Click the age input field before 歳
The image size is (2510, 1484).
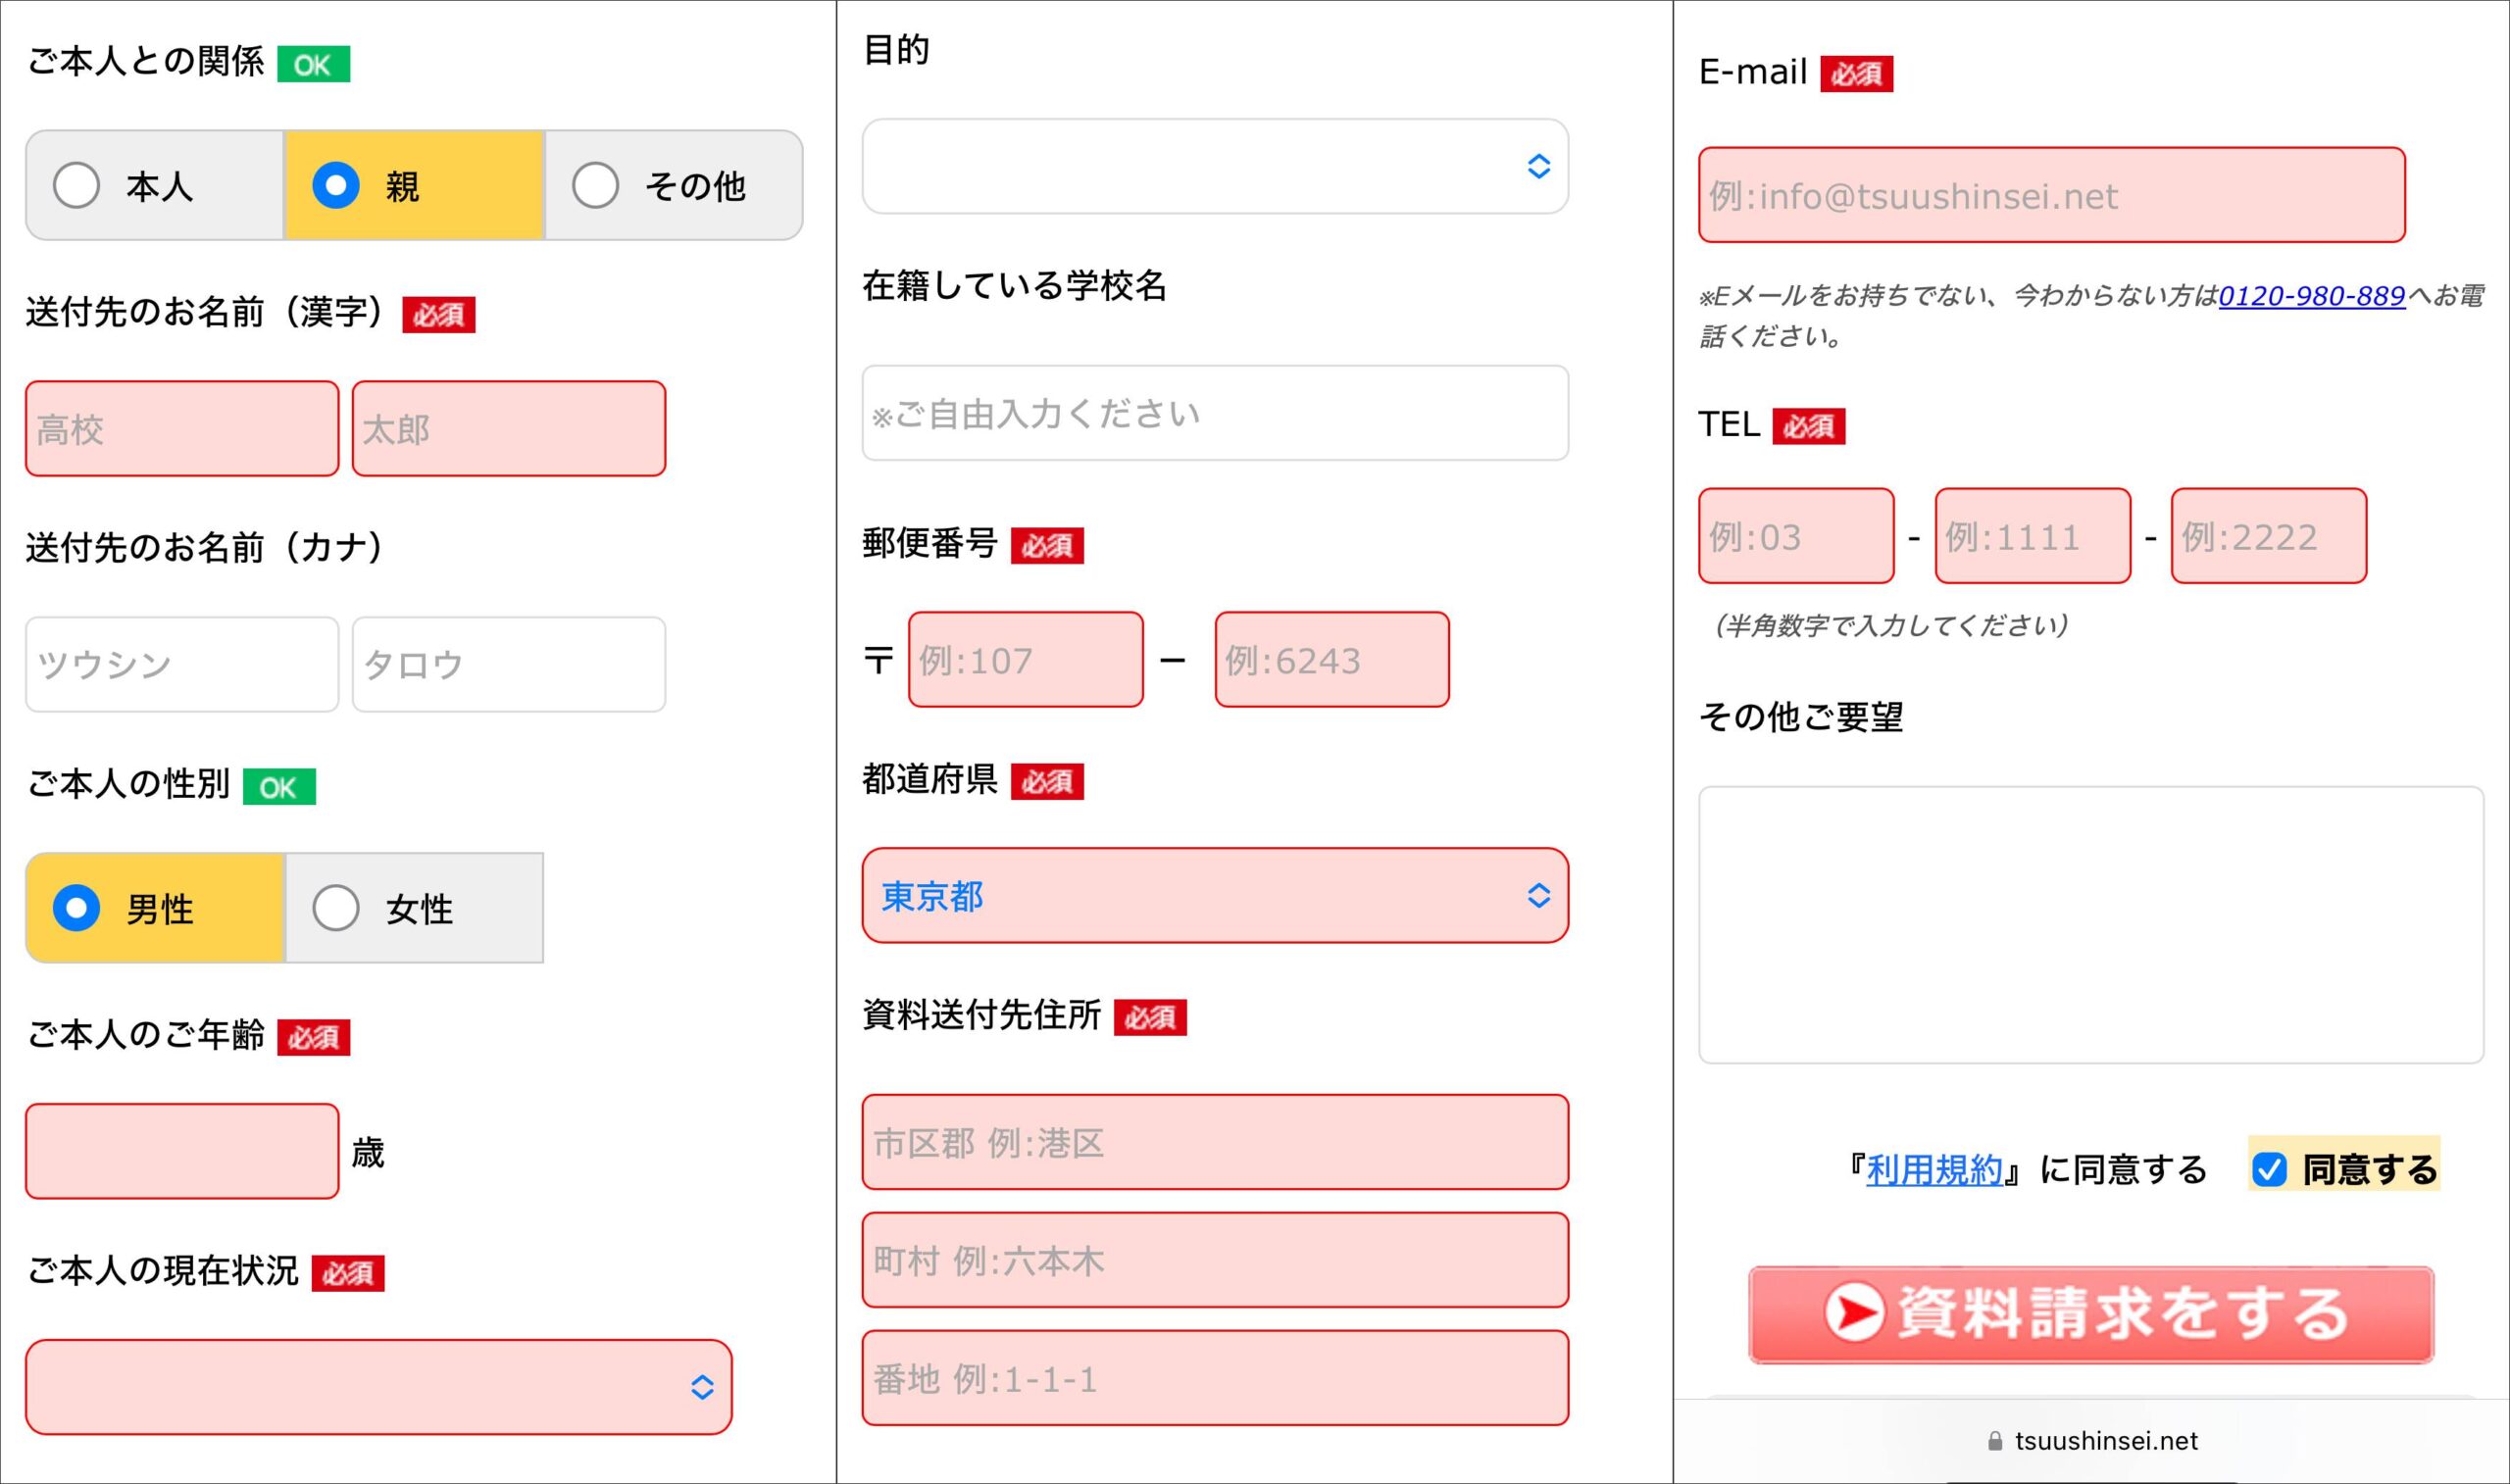click(x=182, y=1151)
